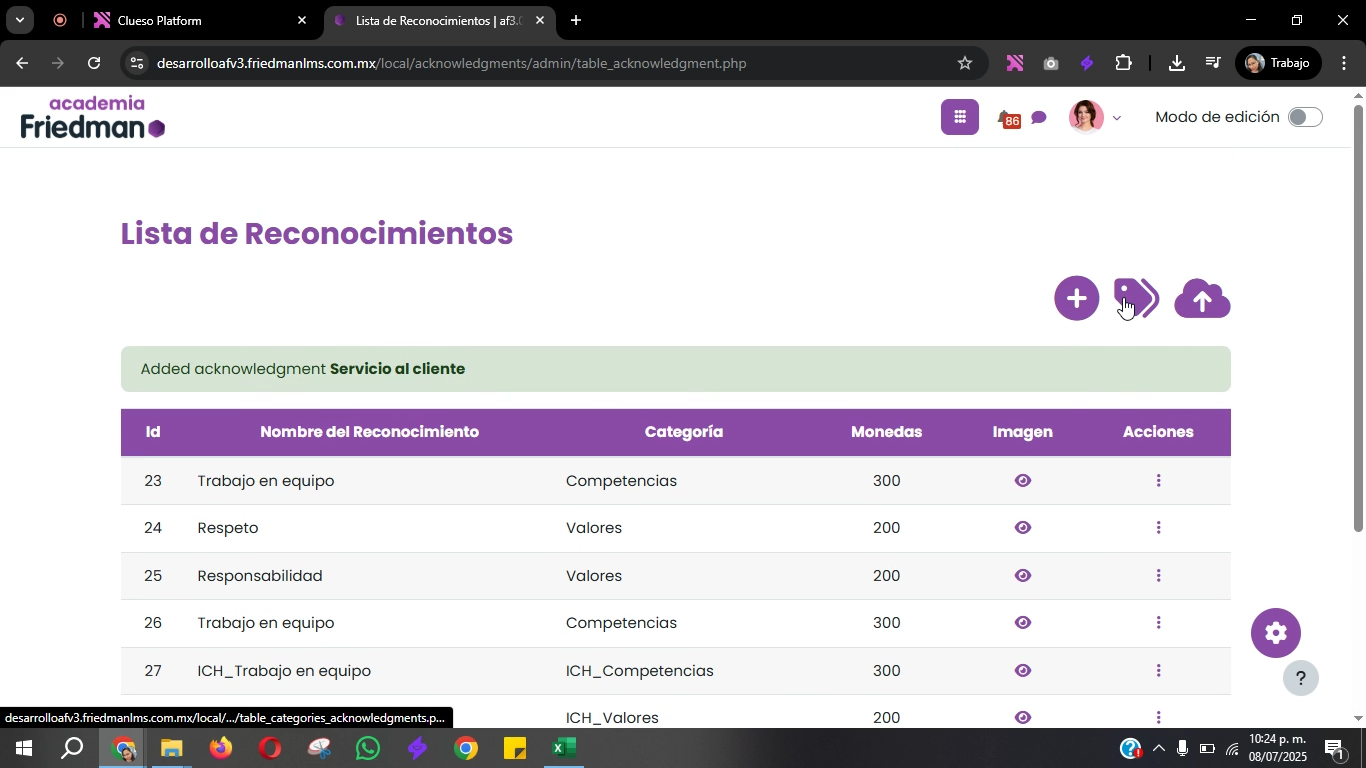
Task: Toggle Modo de edición switch
Action: click(1305, 117)
